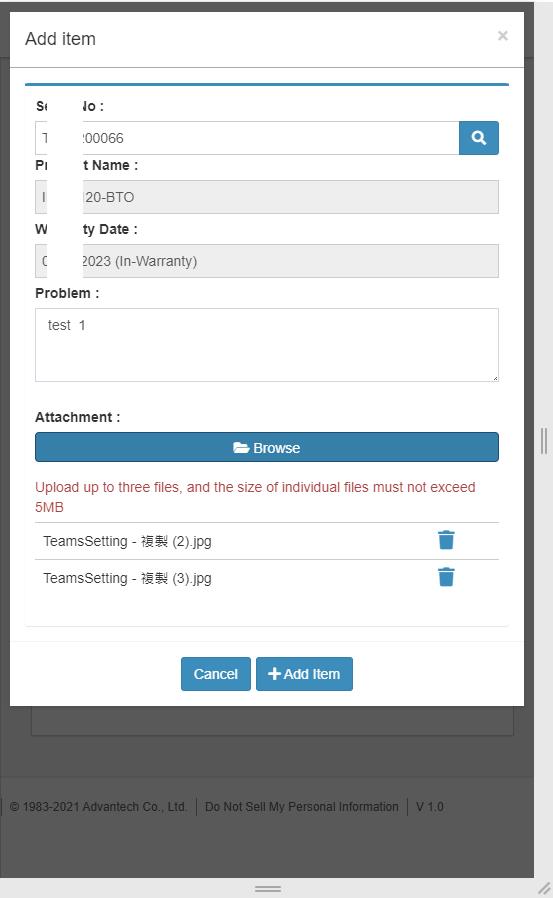Click the Advantech copyright footer text
553x898 pixels.
pyautogui.click(x=98, y=806)
